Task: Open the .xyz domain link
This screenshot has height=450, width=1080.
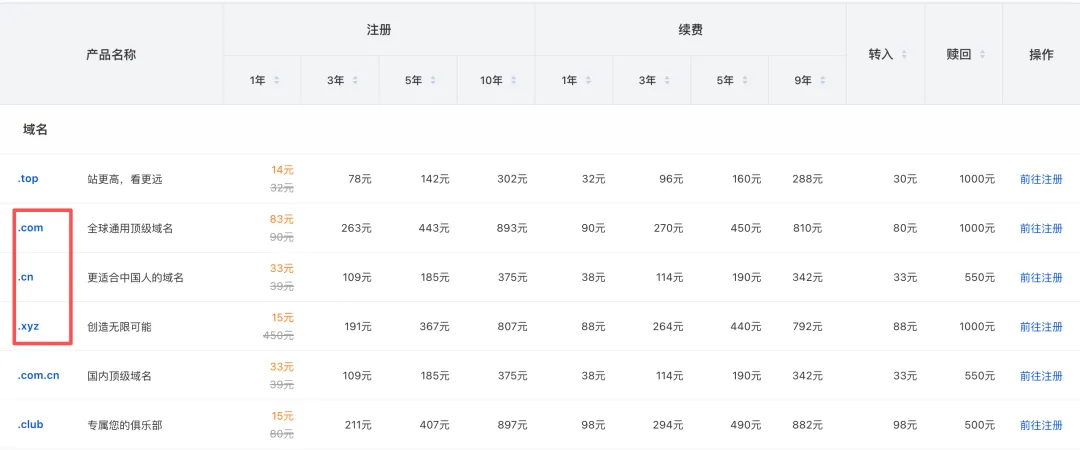Action: coord(28,327)
